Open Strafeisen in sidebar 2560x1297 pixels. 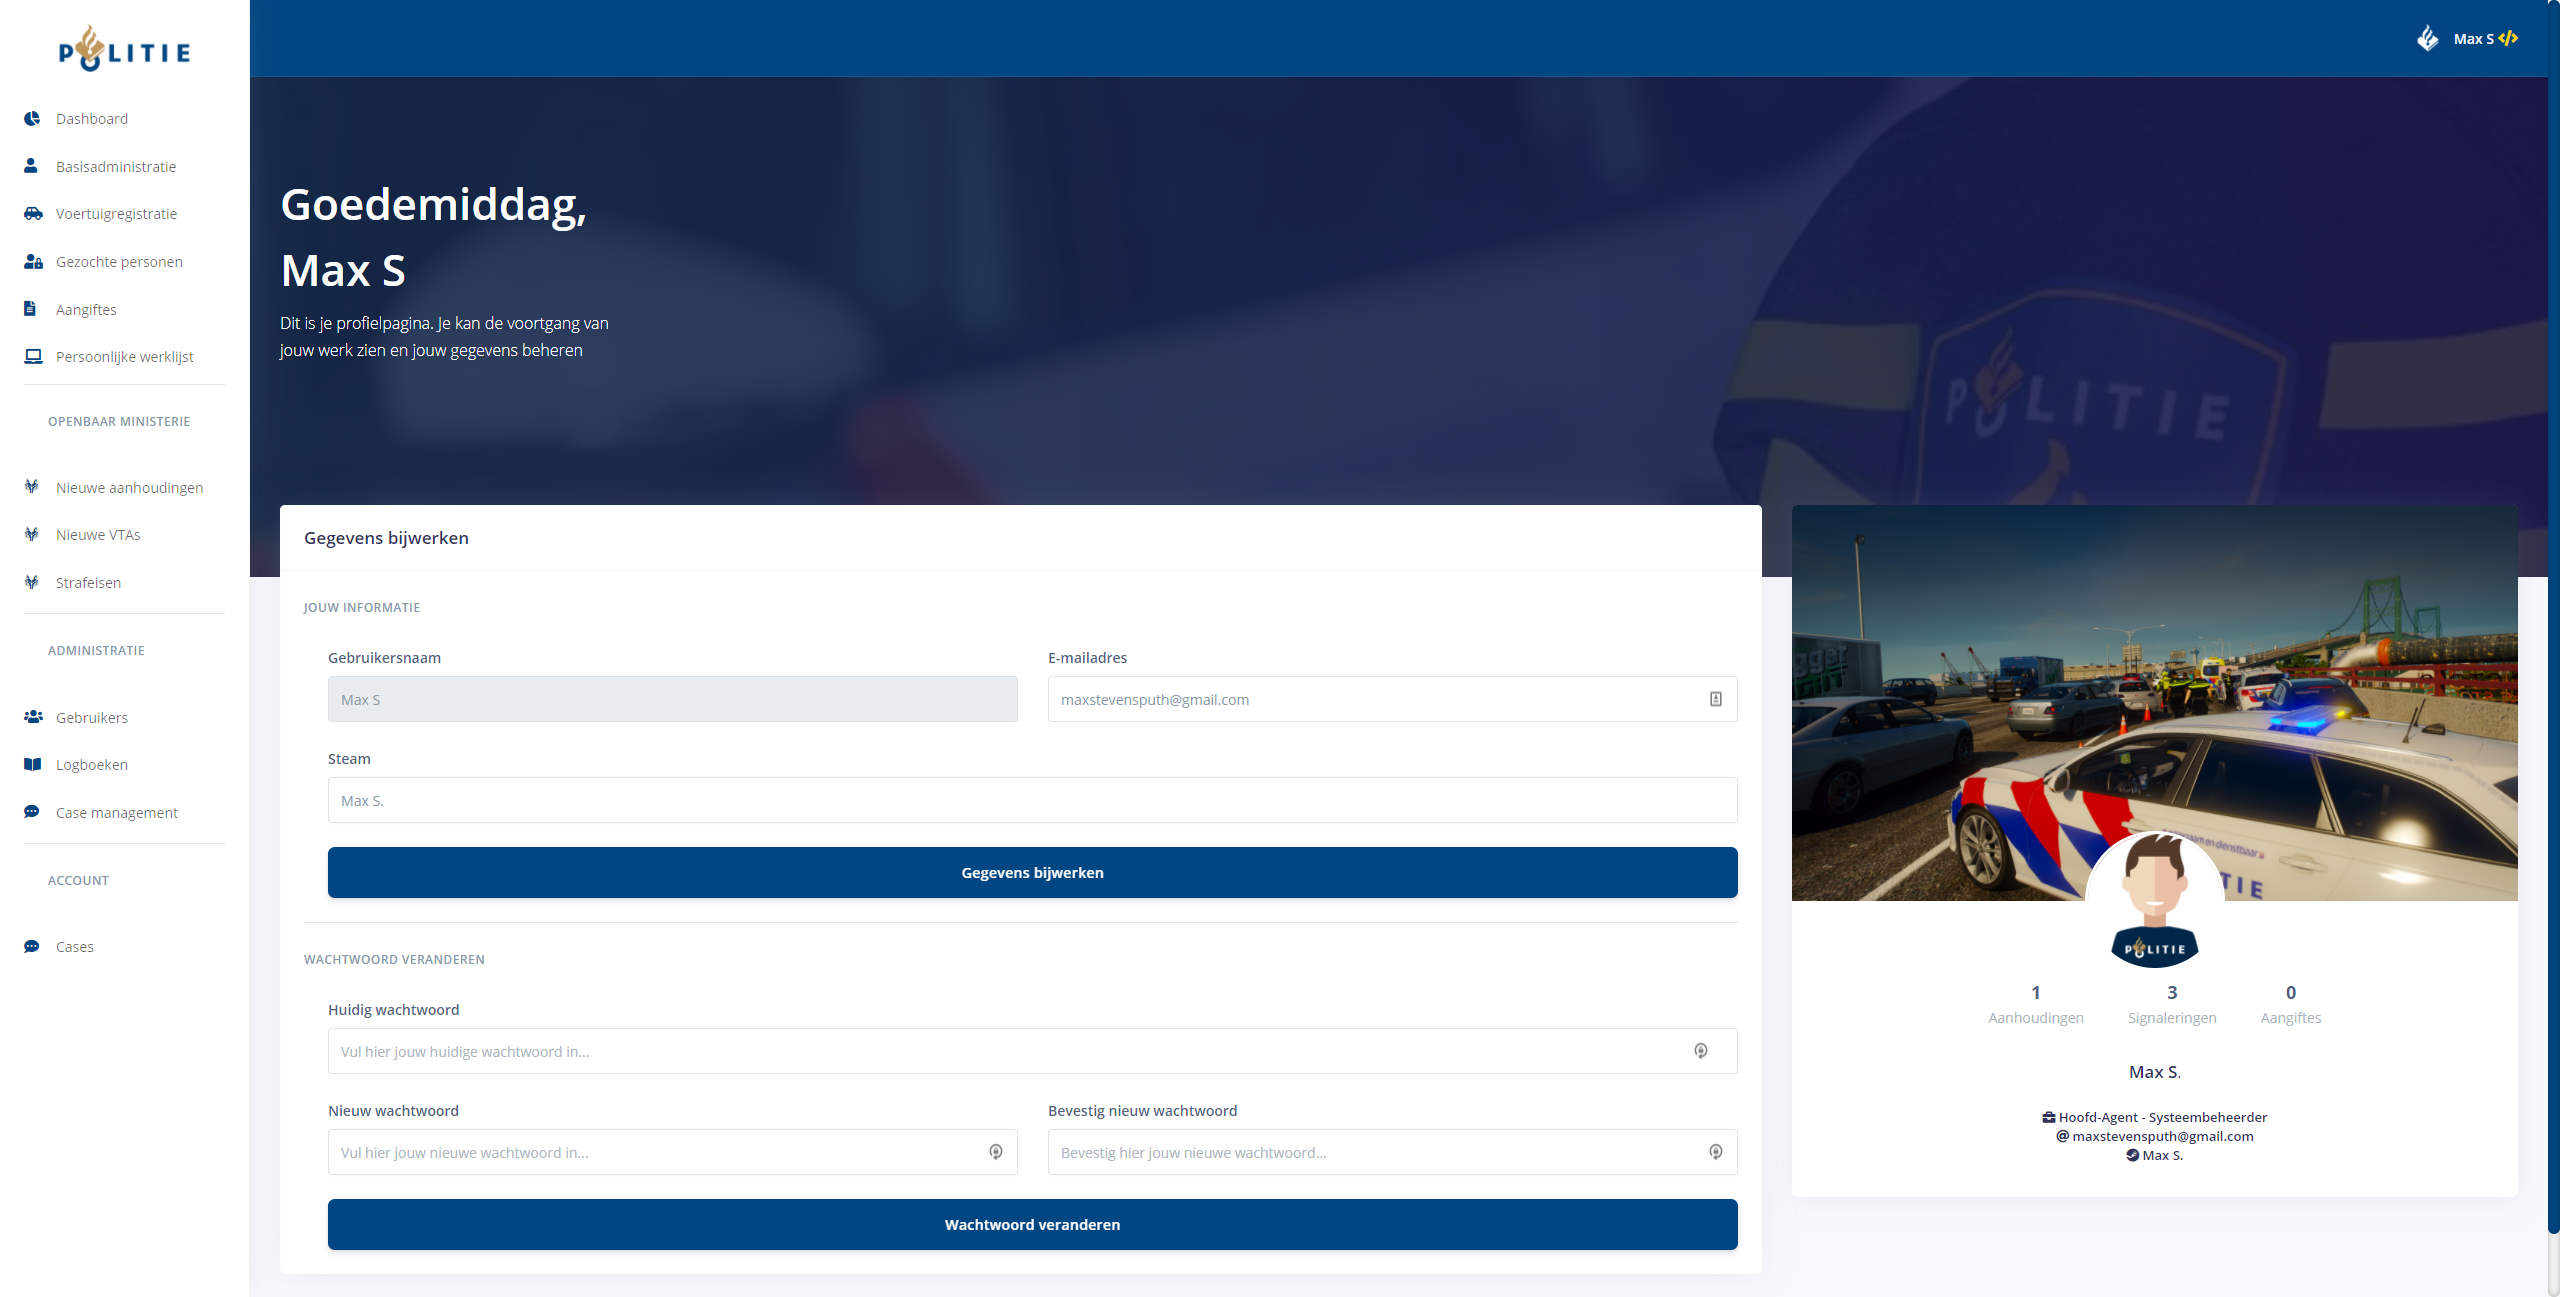tap(88, 582)
